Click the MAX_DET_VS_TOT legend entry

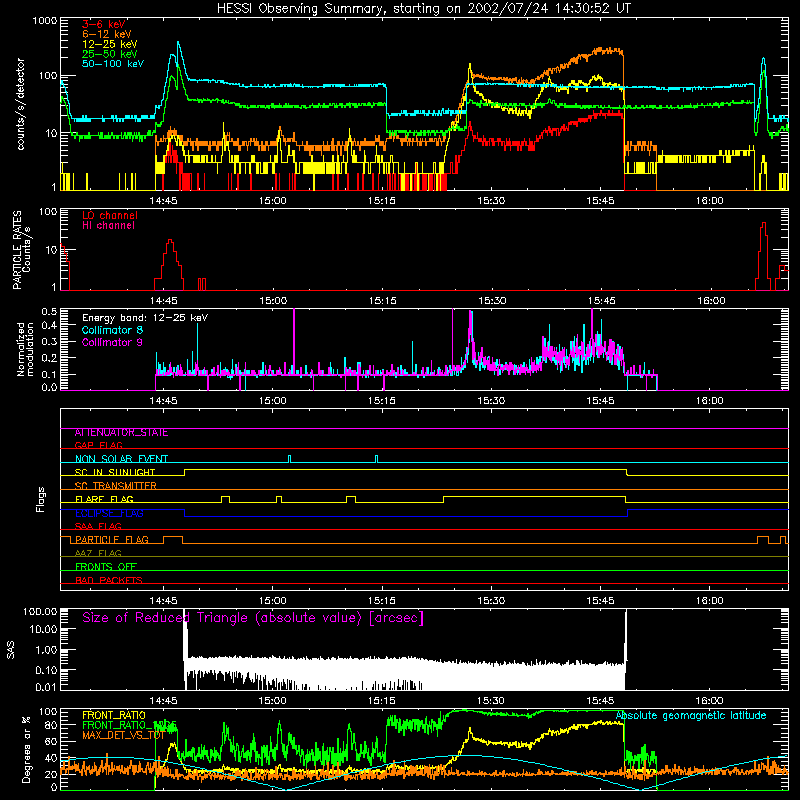coord(123,735)
